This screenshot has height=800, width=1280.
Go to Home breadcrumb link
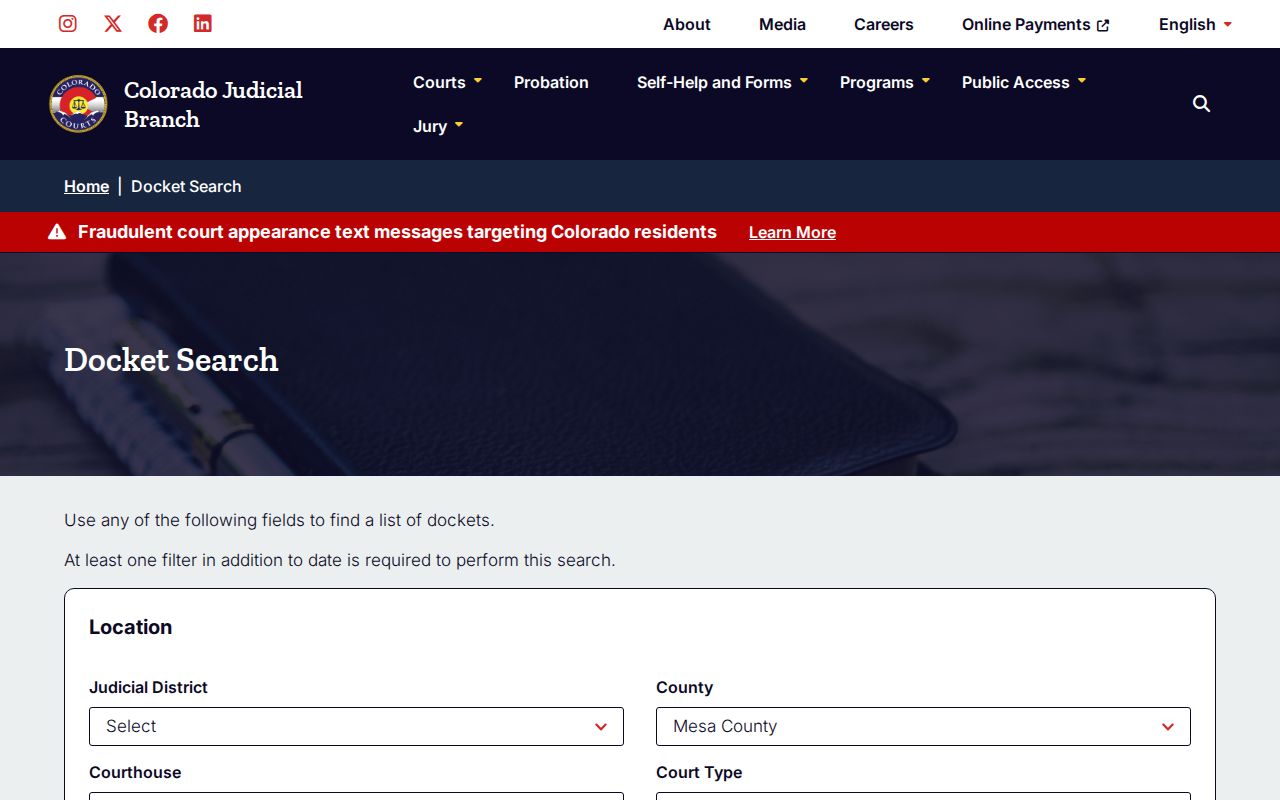pyautogui.click(x=86, y=186)
